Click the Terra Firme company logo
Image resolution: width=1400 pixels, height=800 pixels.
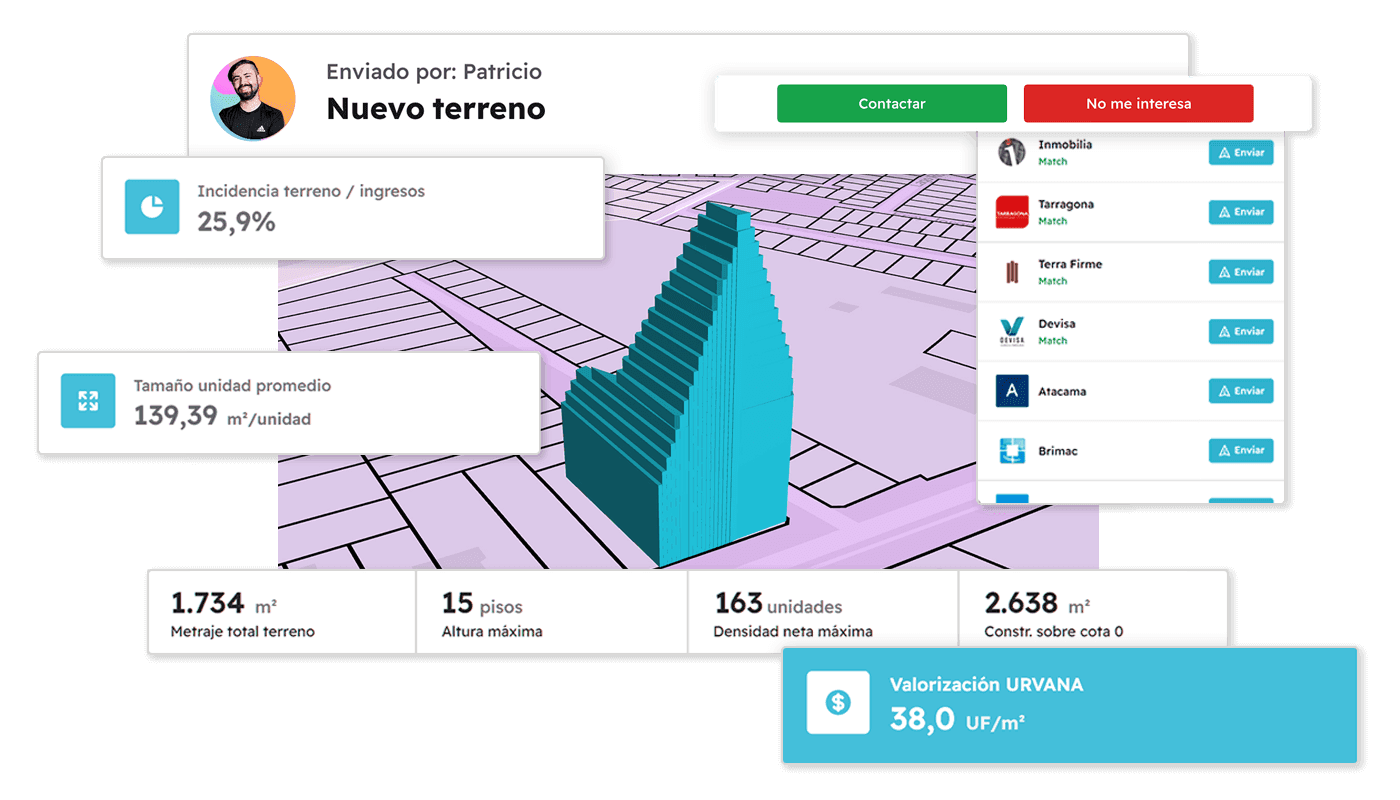pyautogui.click(x=1012, y=272)
